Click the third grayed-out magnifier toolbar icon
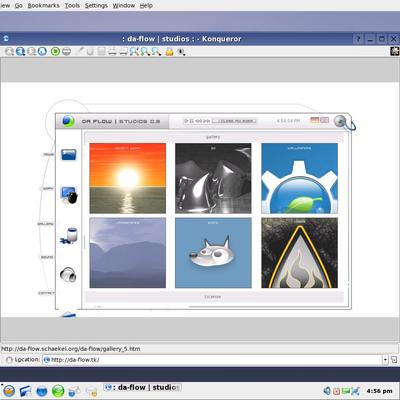Screen dimensions: 400x400 tap(31, 51)
